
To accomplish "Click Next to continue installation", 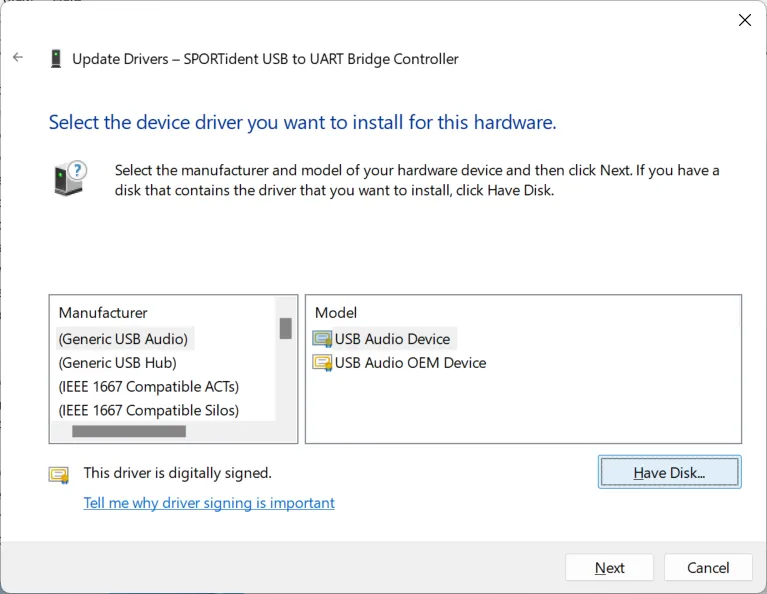I will pyautogui.click(x=609, y=568).
